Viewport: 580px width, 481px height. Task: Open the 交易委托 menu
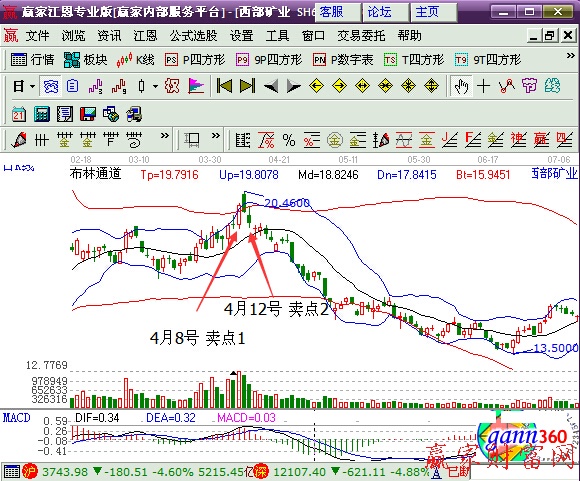pyautogui.click(x=361, y=36)
